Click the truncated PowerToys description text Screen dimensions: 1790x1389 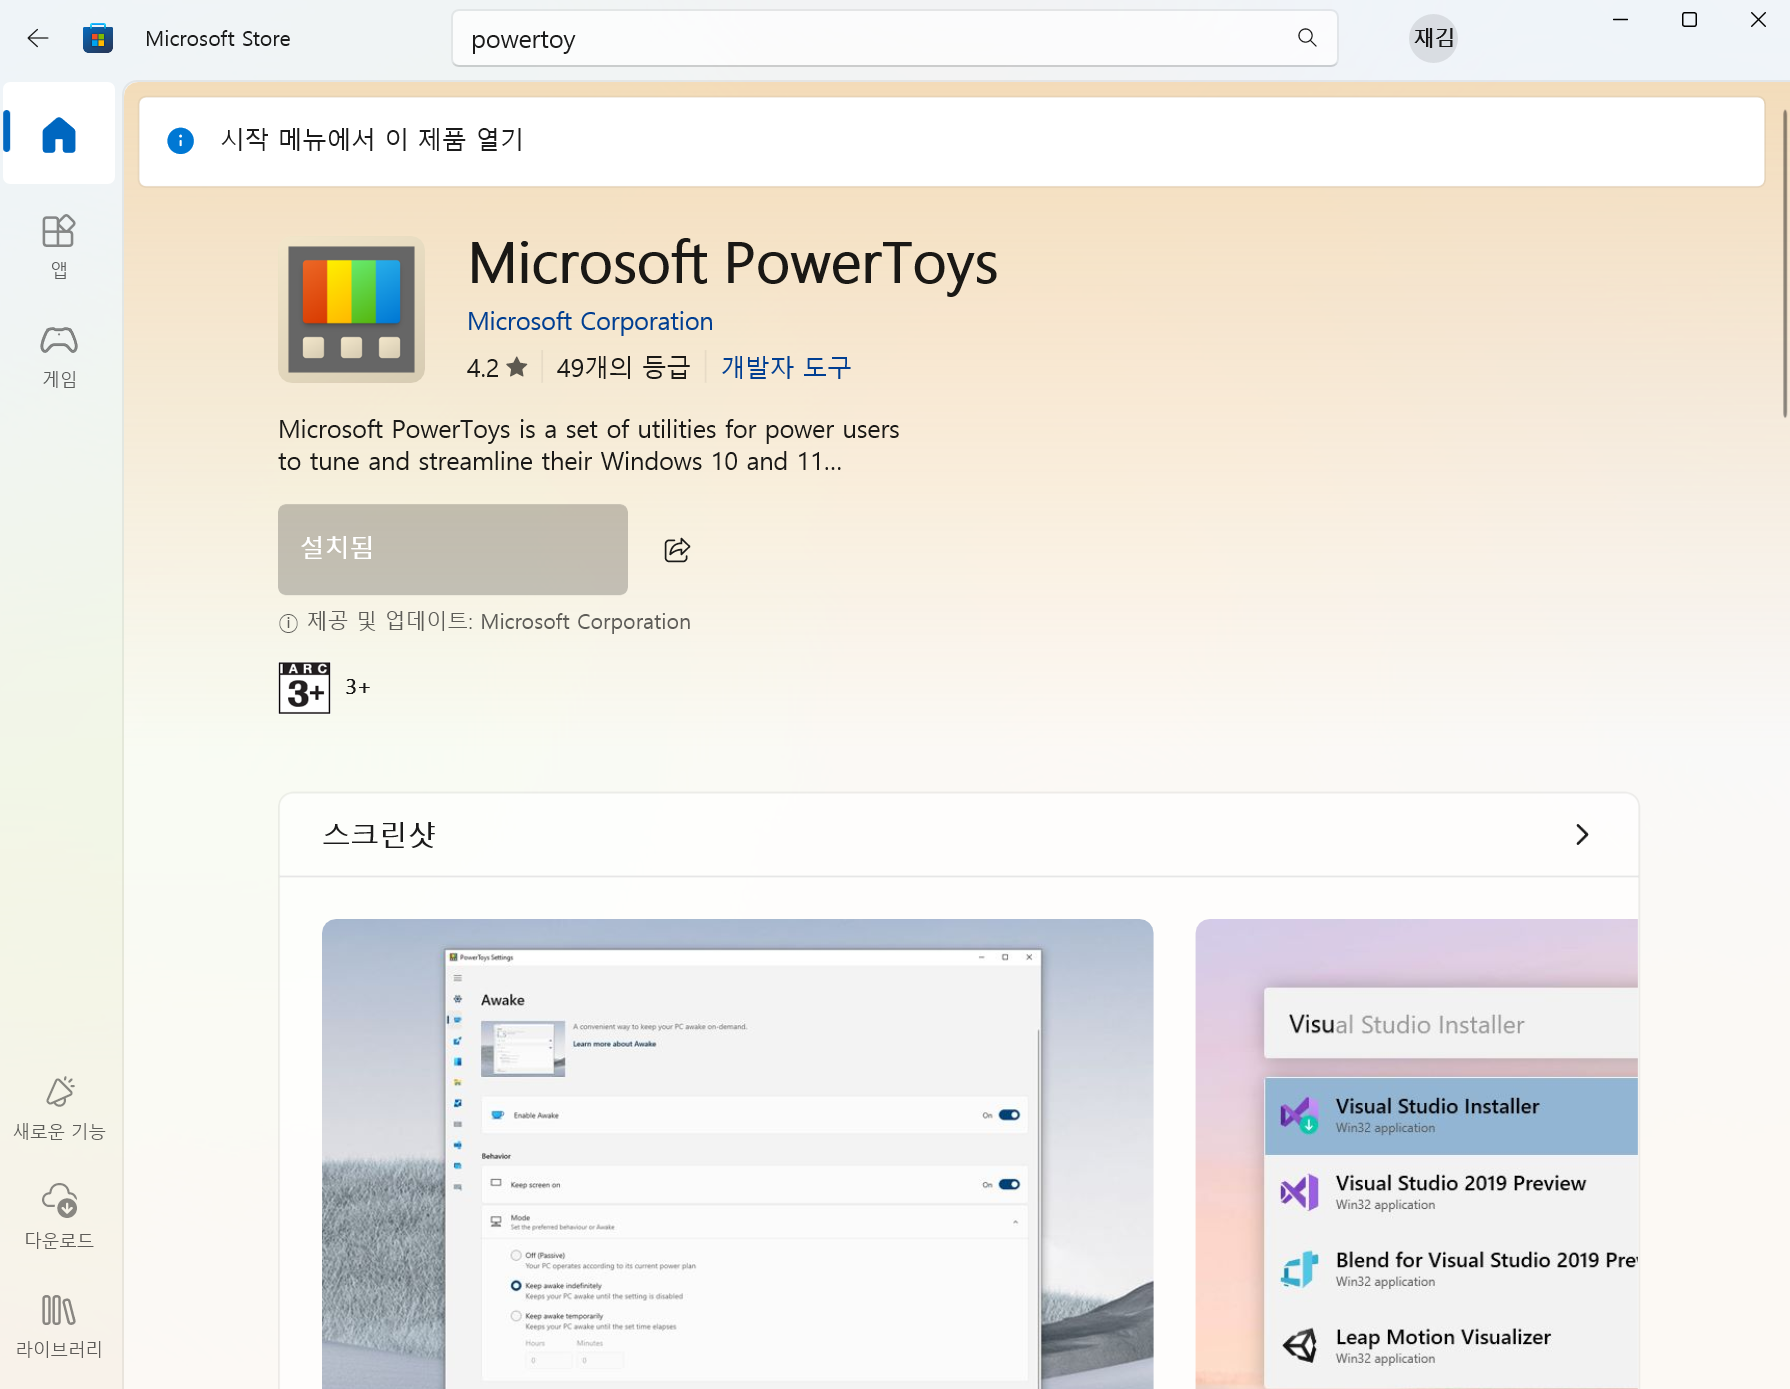[588, 446]
